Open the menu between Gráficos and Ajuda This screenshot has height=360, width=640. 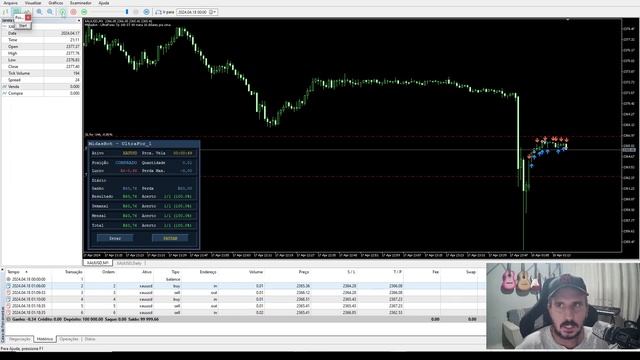pos(80,3)
